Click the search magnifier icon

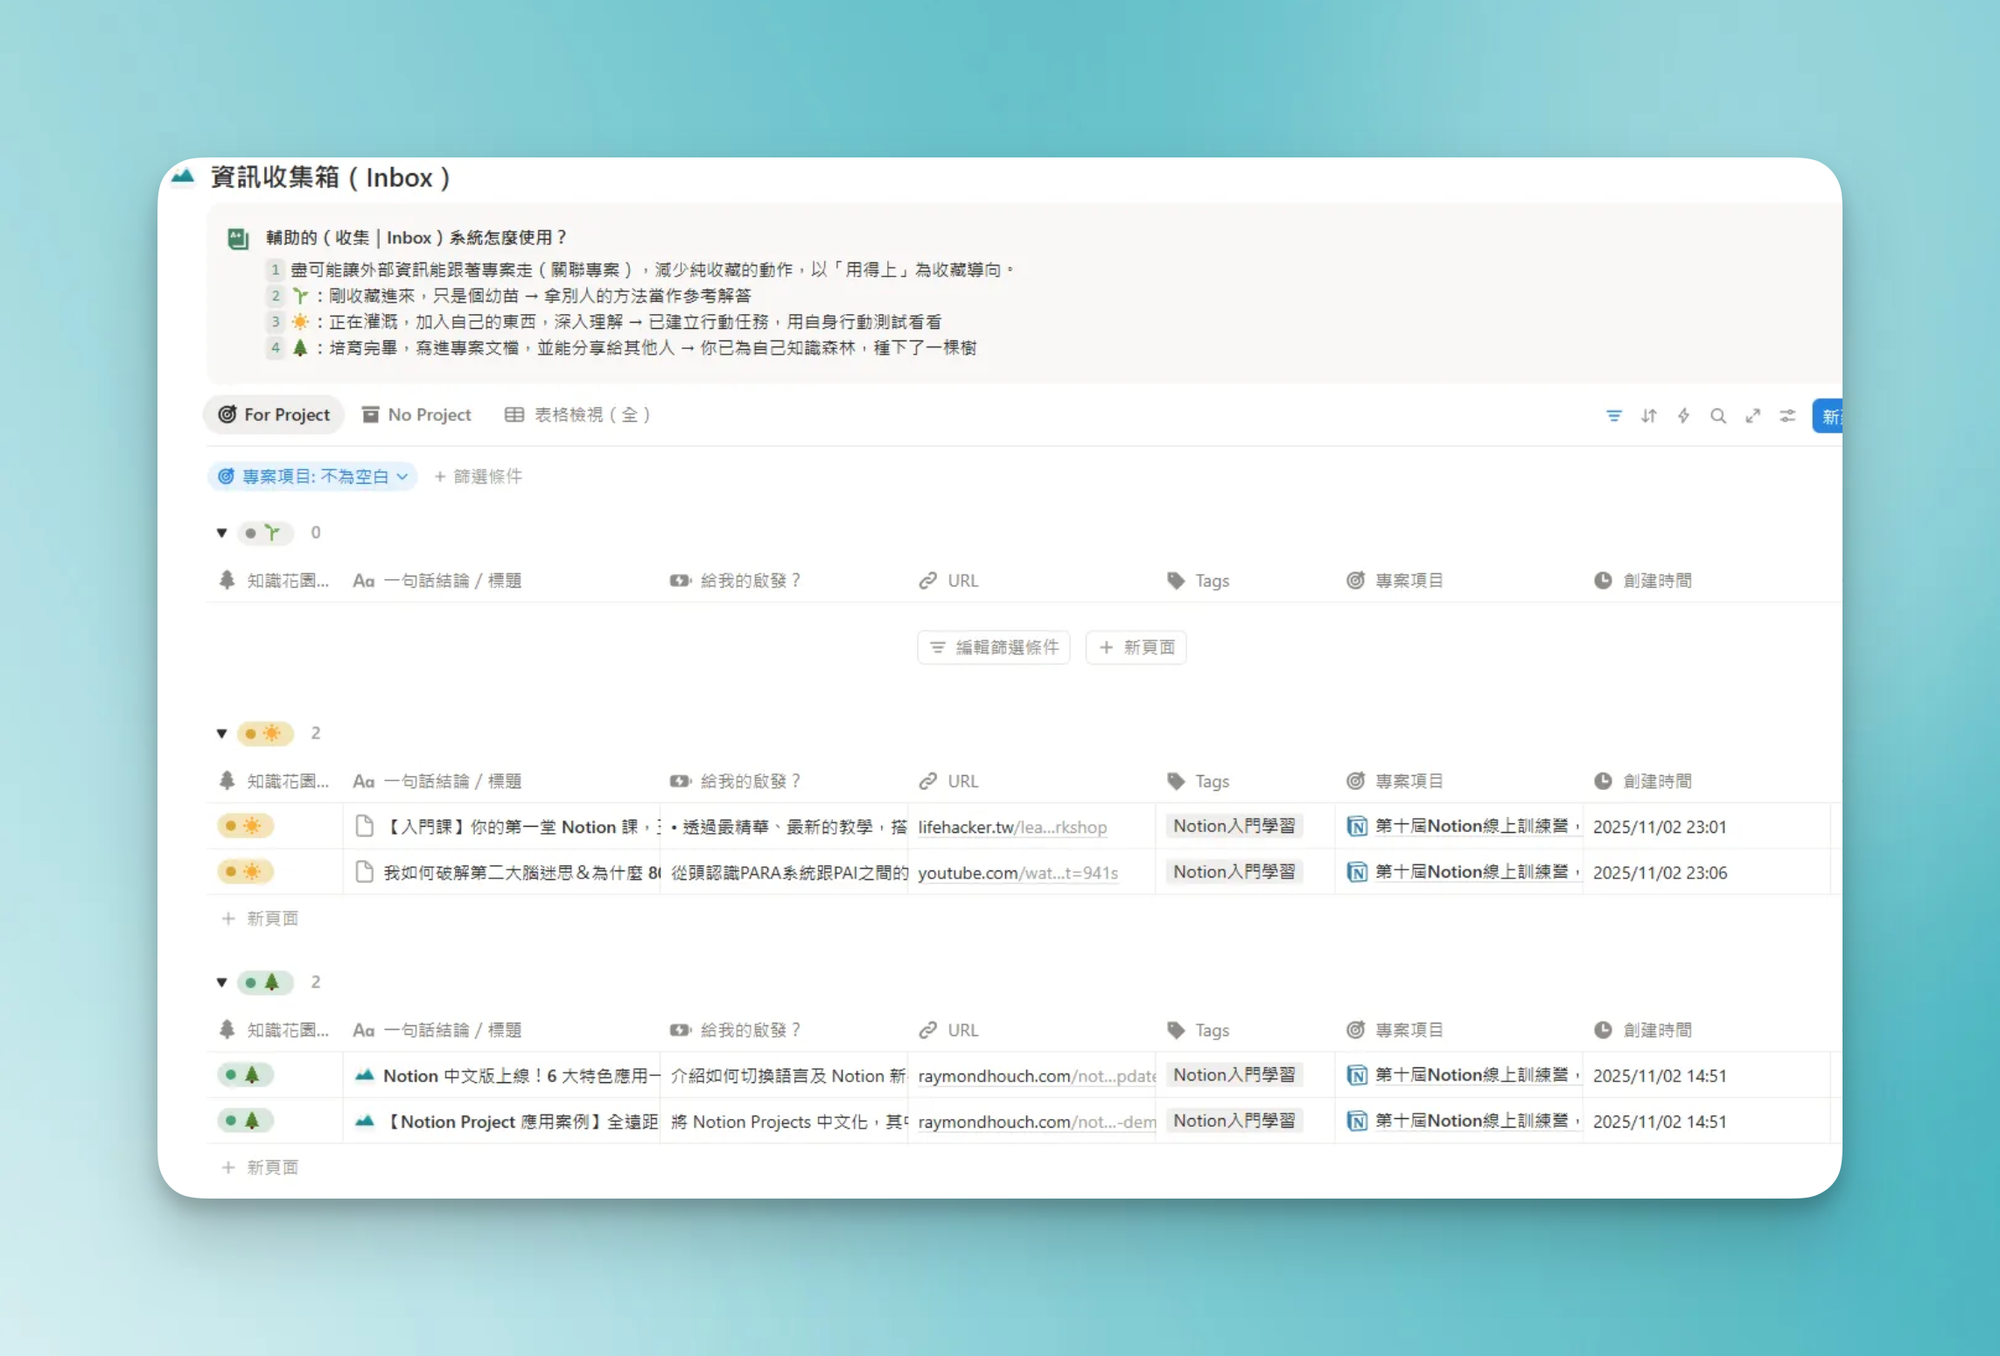[x=1718, y=416]
